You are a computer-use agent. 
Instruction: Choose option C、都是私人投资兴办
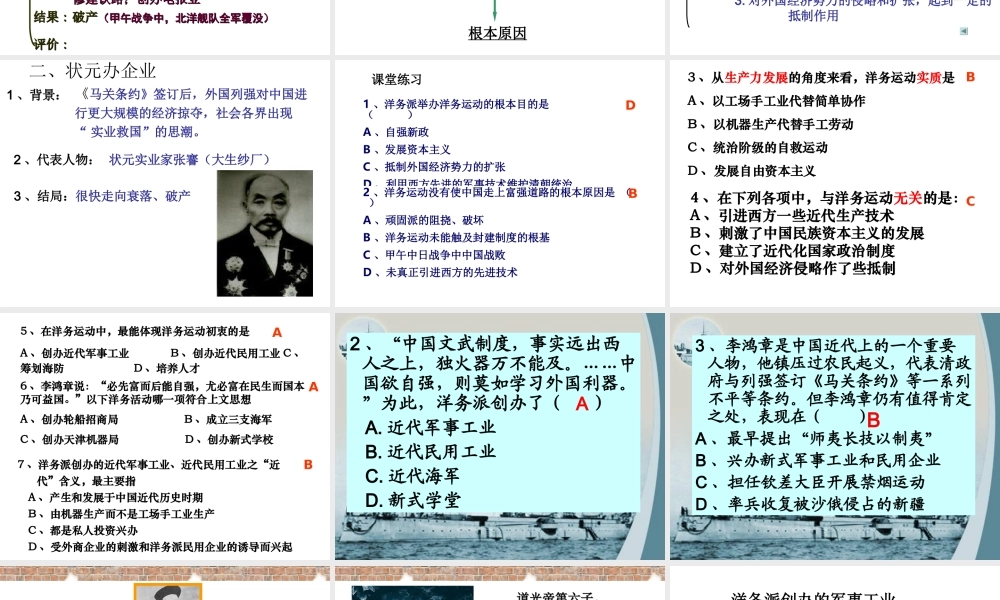point(83,530)
